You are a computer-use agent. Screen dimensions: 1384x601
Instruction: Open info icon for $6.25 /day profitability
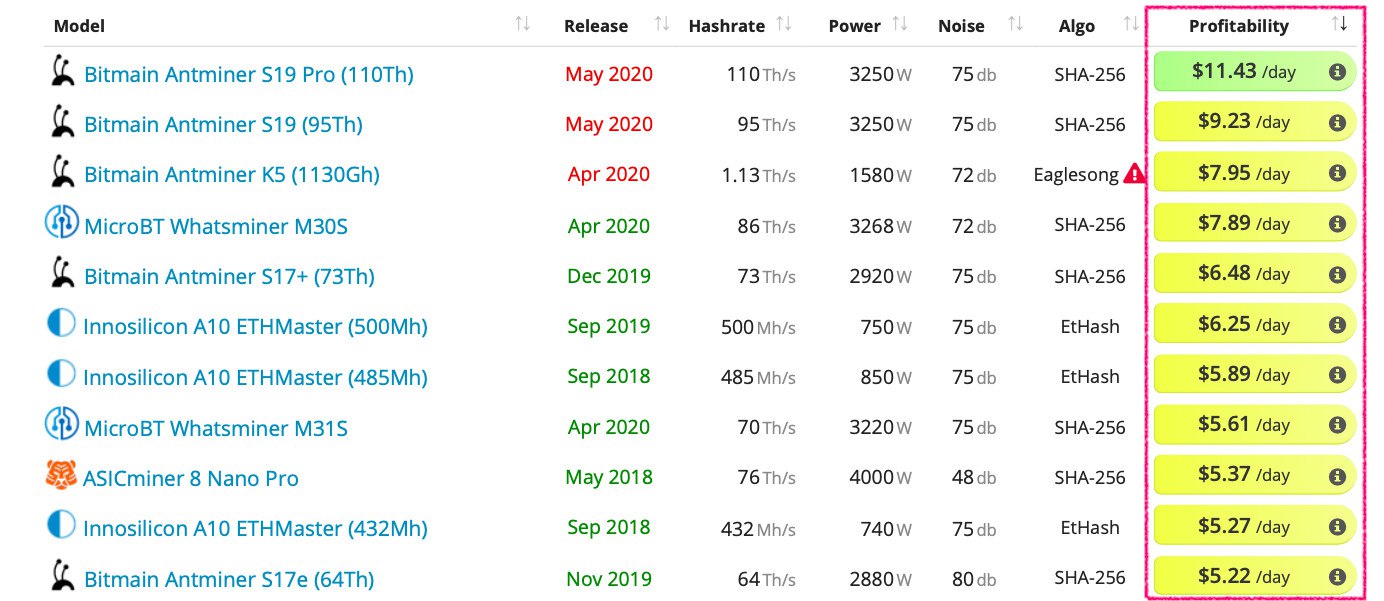pos(1336,324)
